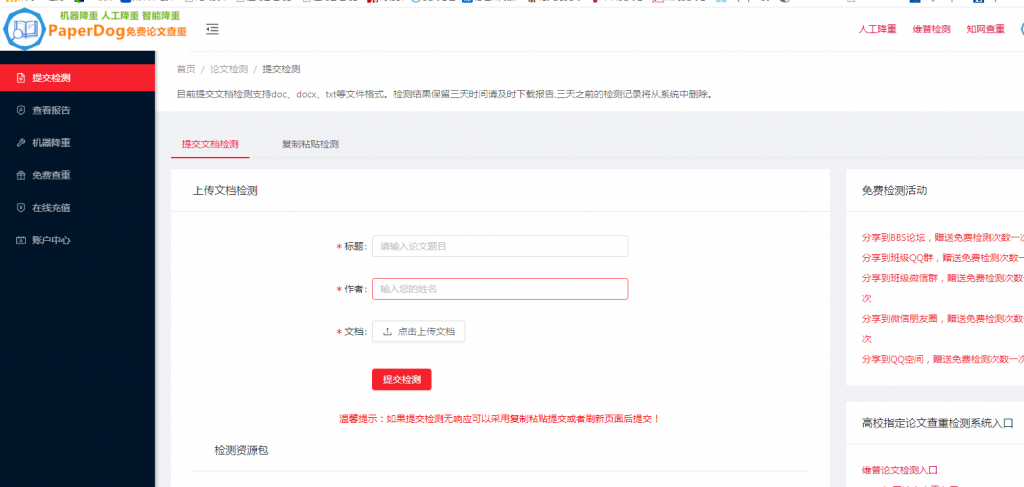Click the account icon beside 账户中心
1024x487 pixels.
pyautogui.click(x=21, y=240)
